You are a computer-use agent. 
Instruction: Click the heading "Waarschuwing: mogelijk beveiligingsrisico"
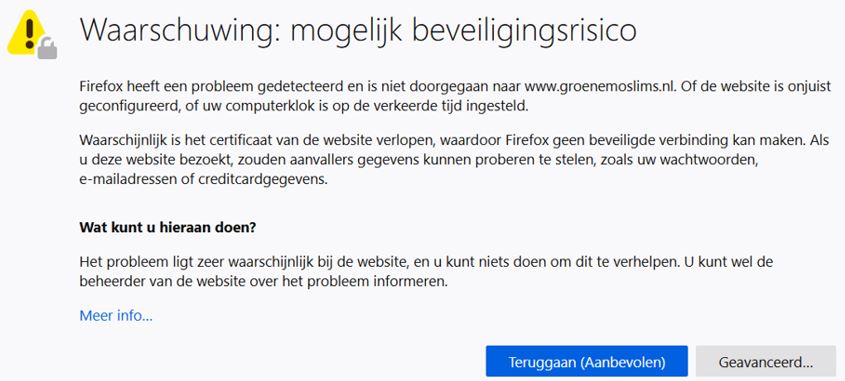[358, 30]
